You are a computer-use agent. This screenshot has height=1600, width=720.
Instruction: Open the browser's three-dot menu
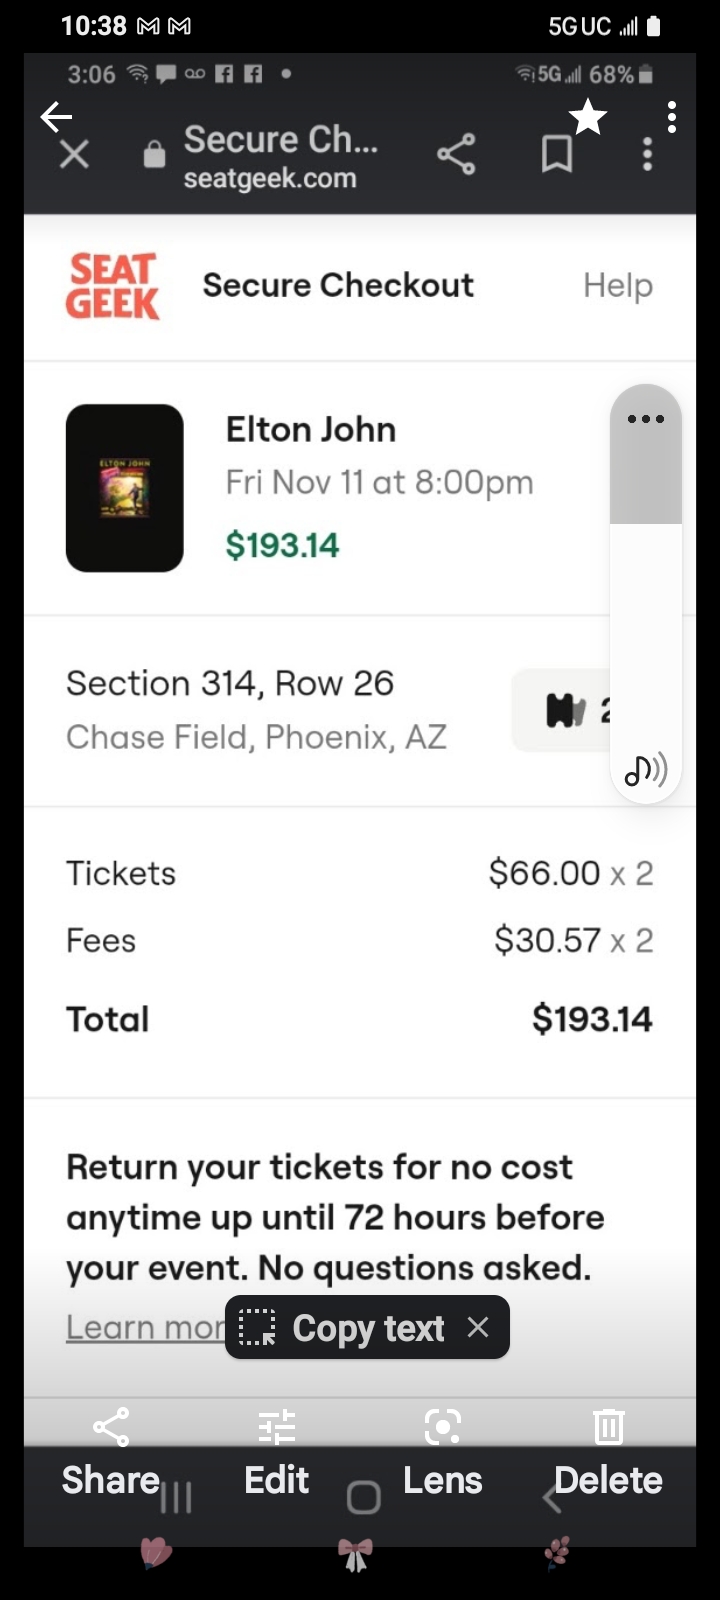coord(648,155)
